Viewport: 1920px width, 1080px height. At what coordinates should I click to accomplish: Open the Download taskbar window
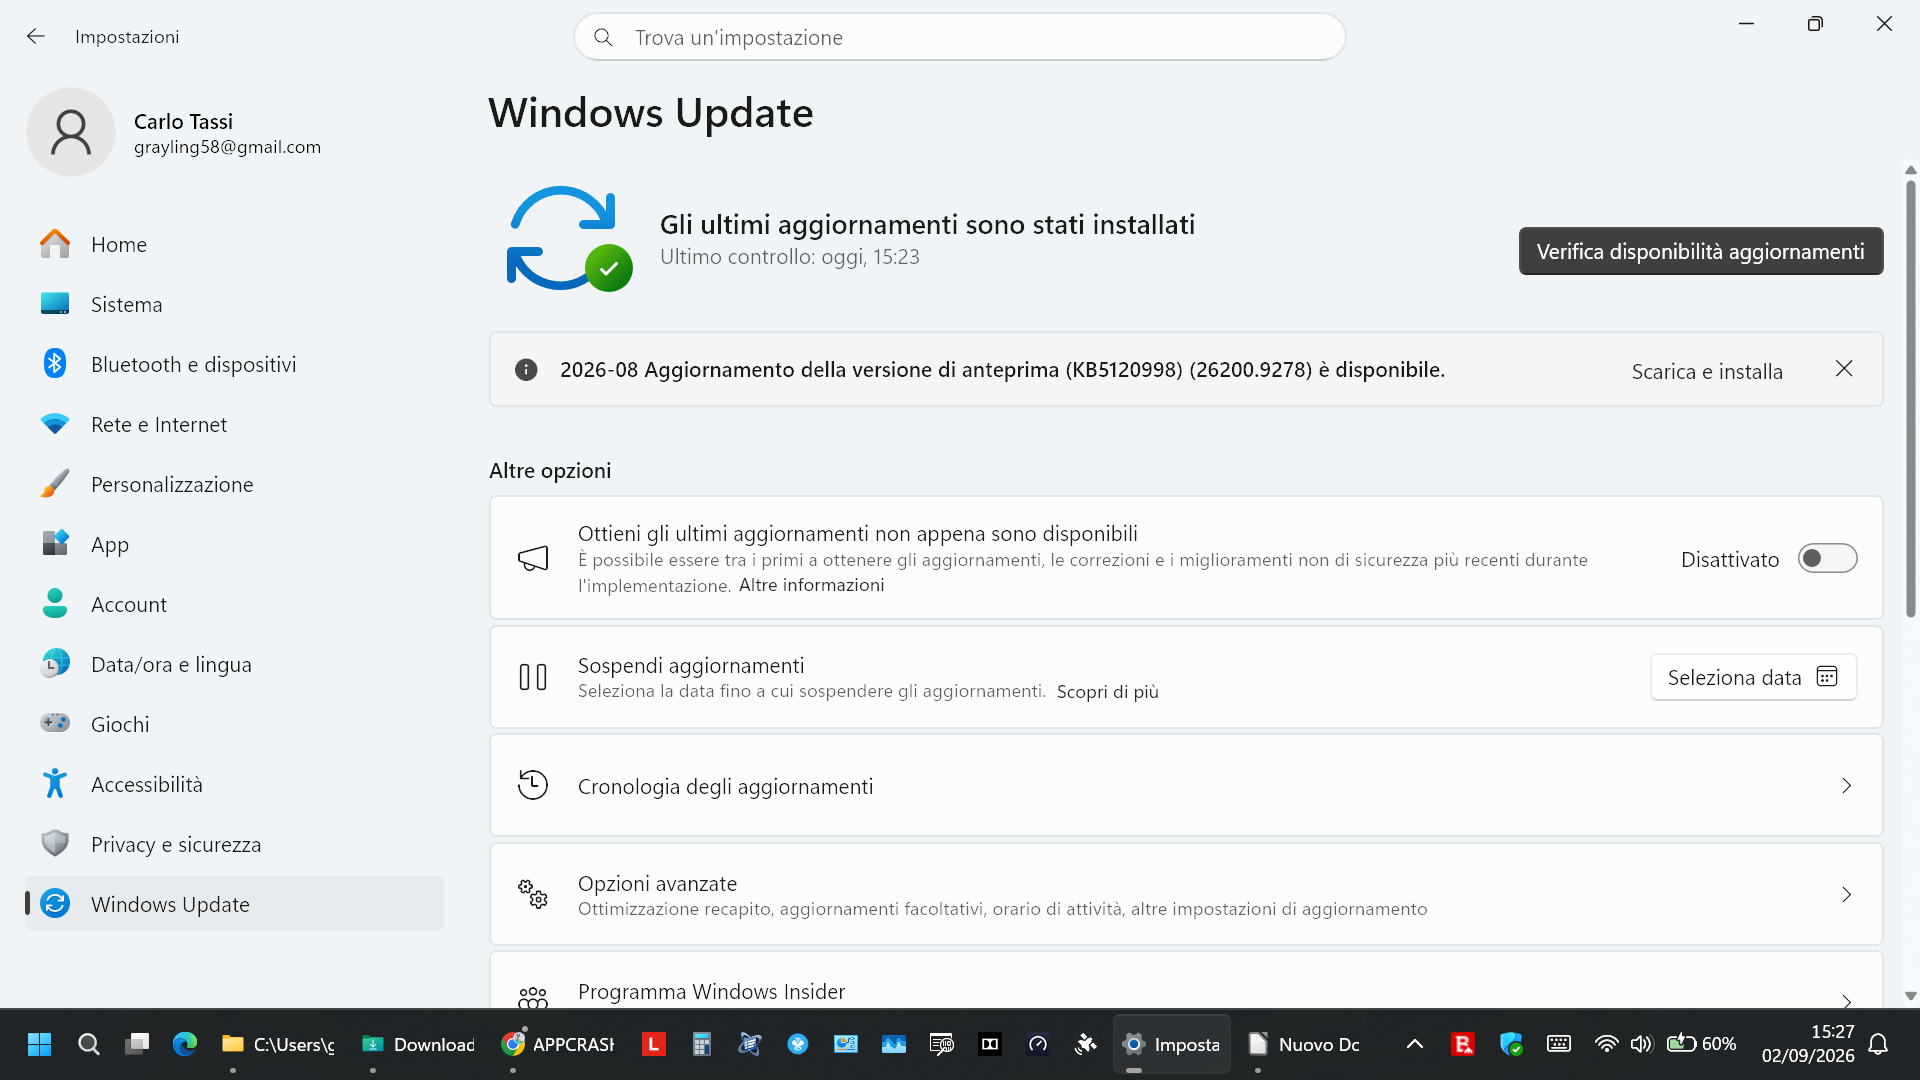pos(418,1044)
